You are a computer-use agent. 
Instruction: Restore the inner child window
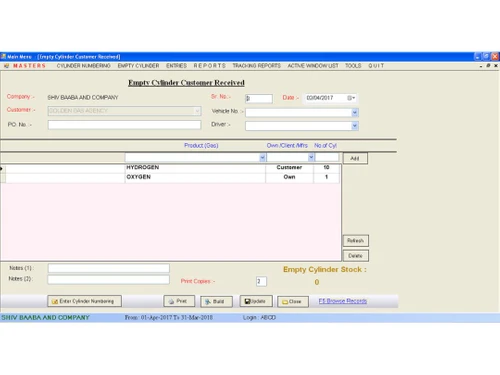pos(488,66)
